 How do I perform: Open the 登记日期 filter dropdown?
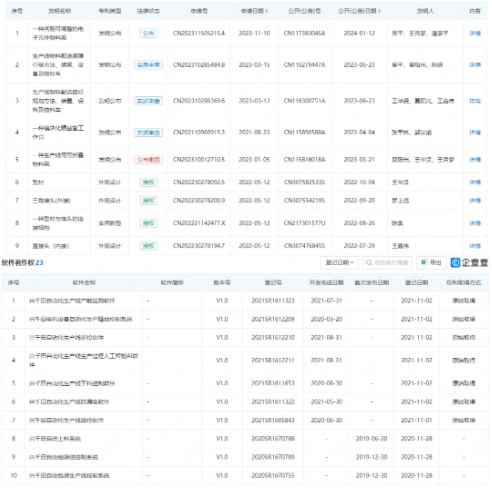point(339,263)
